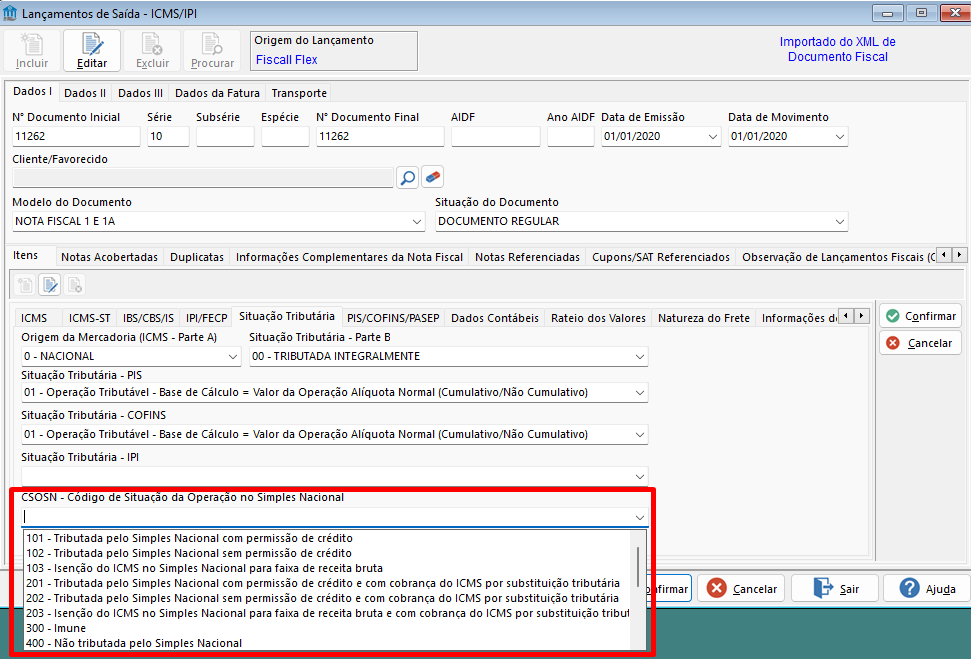The width and height of the screenshot is (971, 659).
Task: Open the Natureza do Frete sub-tab
Action: coord(703,318)
